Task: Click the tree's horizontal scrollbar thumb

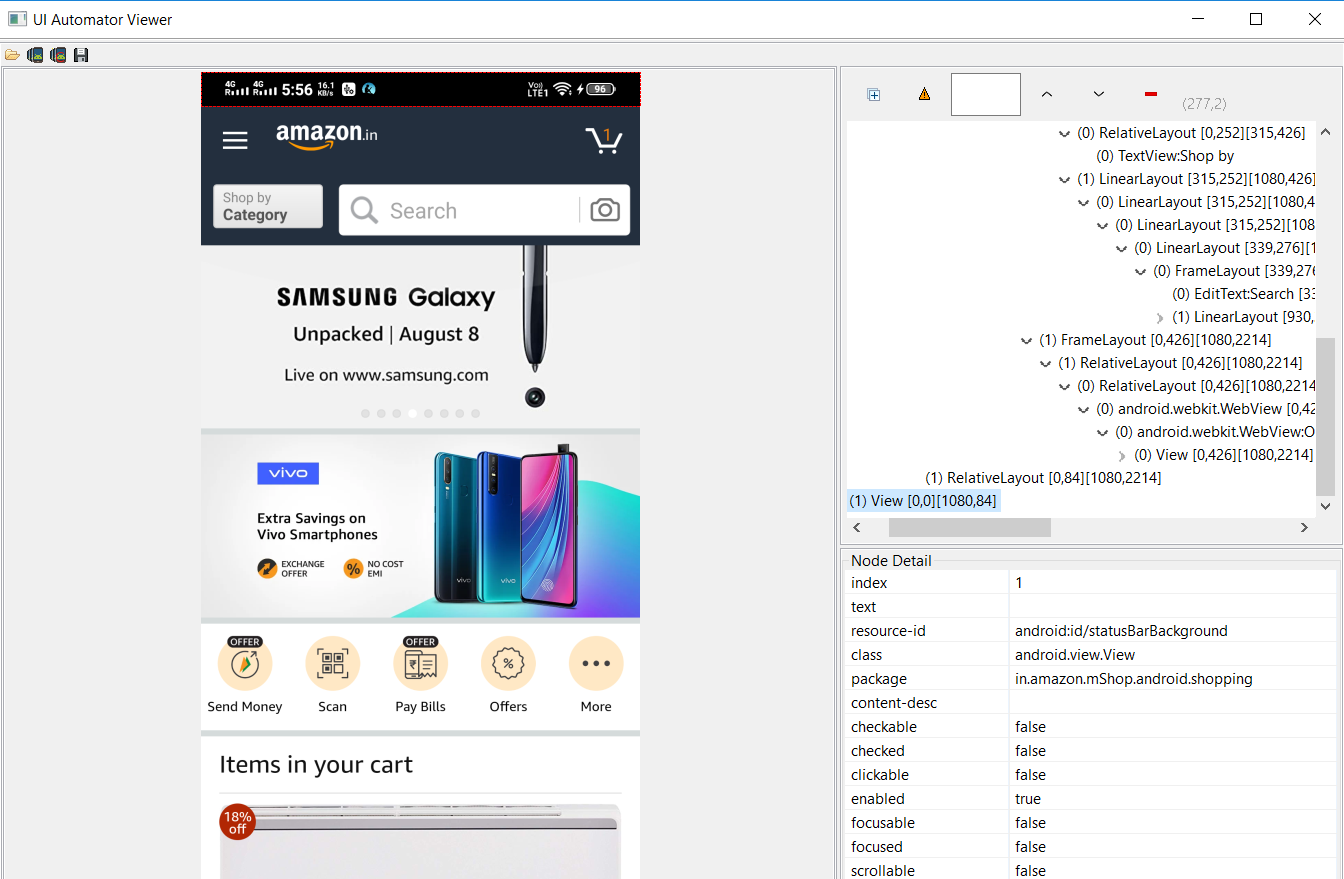Action: [x=970, y=527]
